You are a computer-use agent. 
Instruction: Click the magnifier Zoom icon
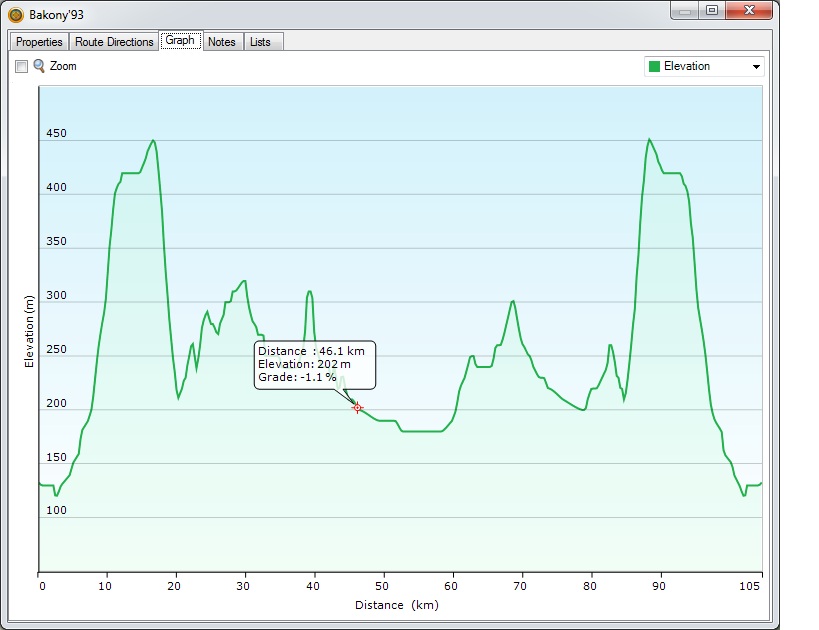click(39, 66)
